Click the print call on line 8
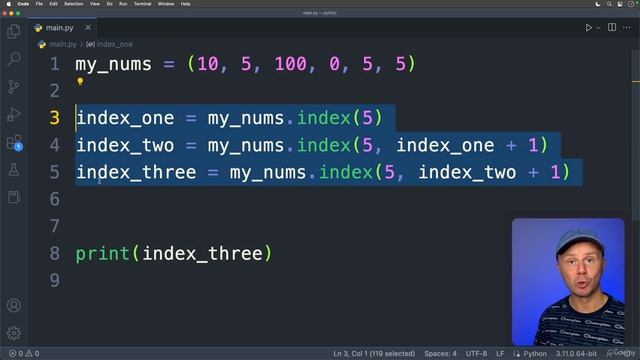This screenshot has height=360, width=640. click(102, 254)
